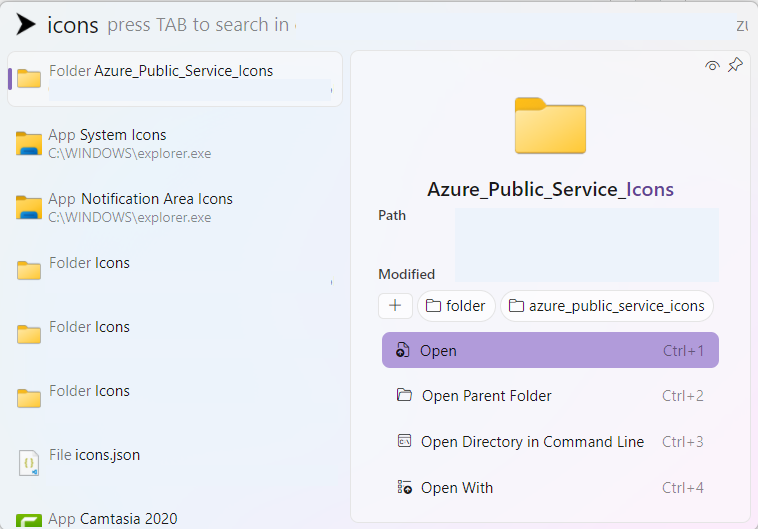
Task: Choose Open Parent Folder action
Action: coord(550,396)
